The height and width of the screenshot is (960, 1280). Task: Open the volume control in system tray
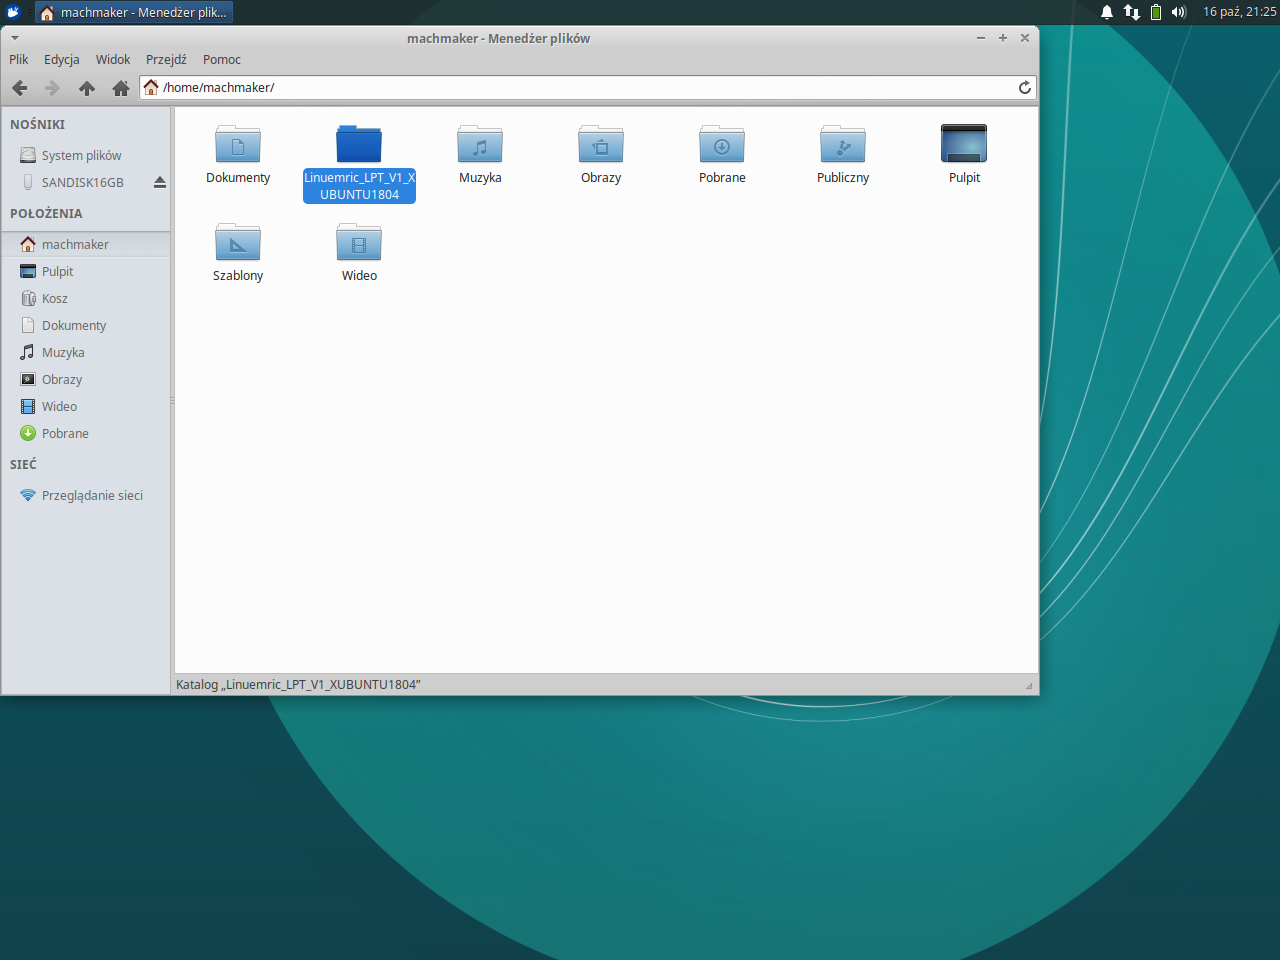[1179, 12]
